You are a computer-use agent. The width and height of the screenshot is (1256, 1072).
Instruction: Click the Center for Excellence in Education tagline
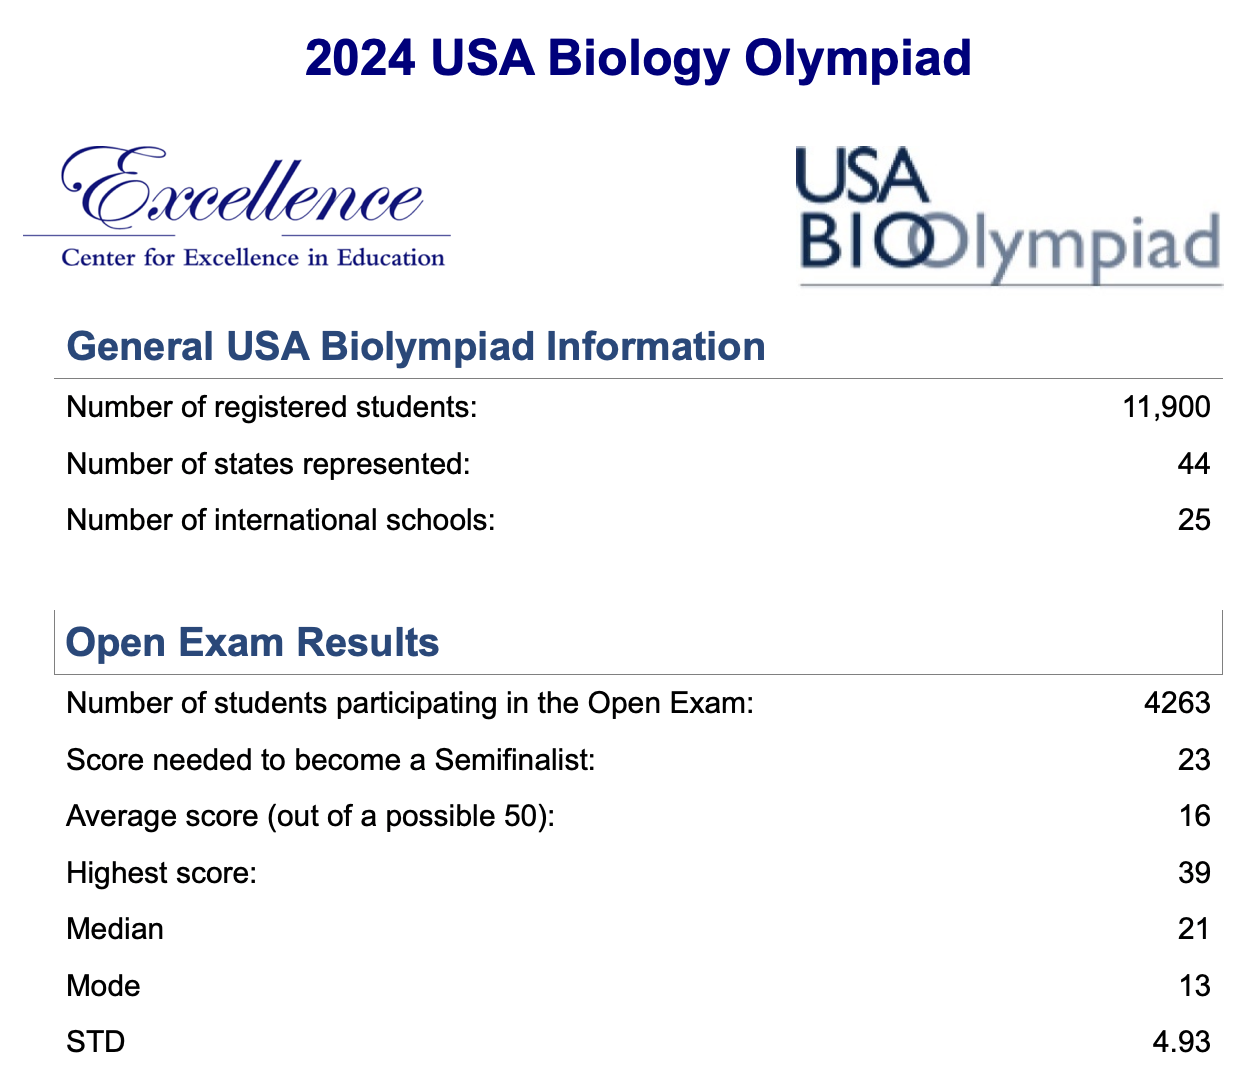[x=253, y=258]
